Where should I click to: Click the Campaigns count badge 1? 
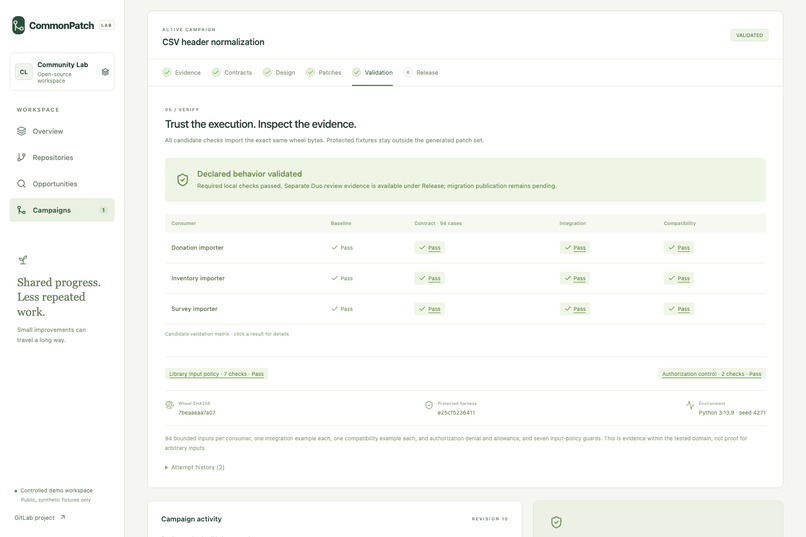tap(103, 210)
